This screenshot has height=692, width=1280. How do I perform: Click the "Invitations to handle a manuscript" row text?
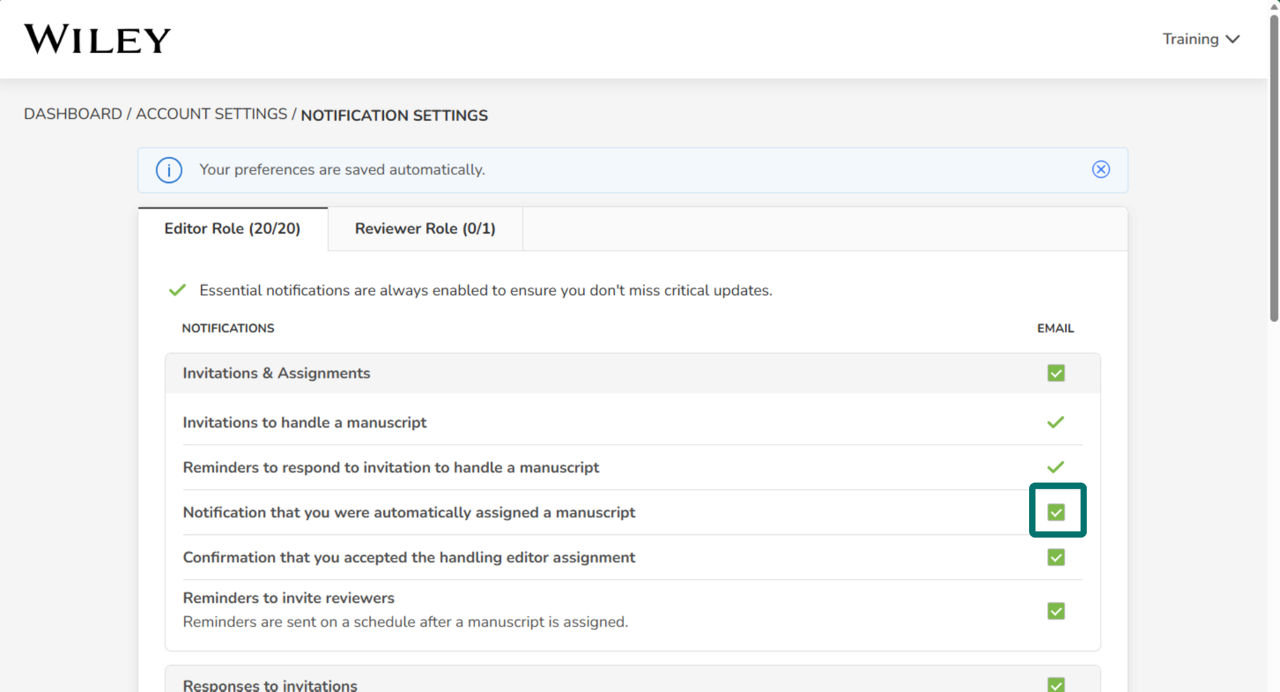[x=305, y=422]
